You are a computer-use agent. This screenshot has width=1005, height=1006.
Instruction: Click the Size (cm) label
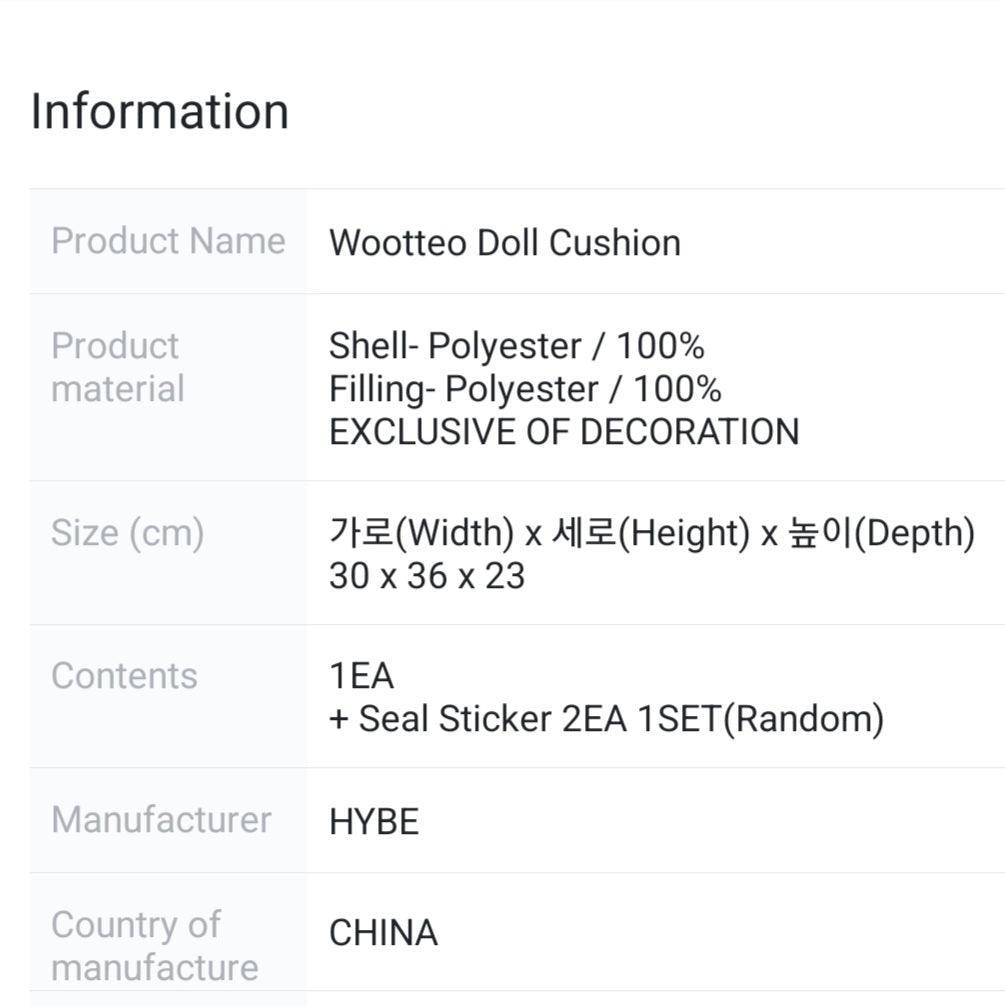(127, 533)
